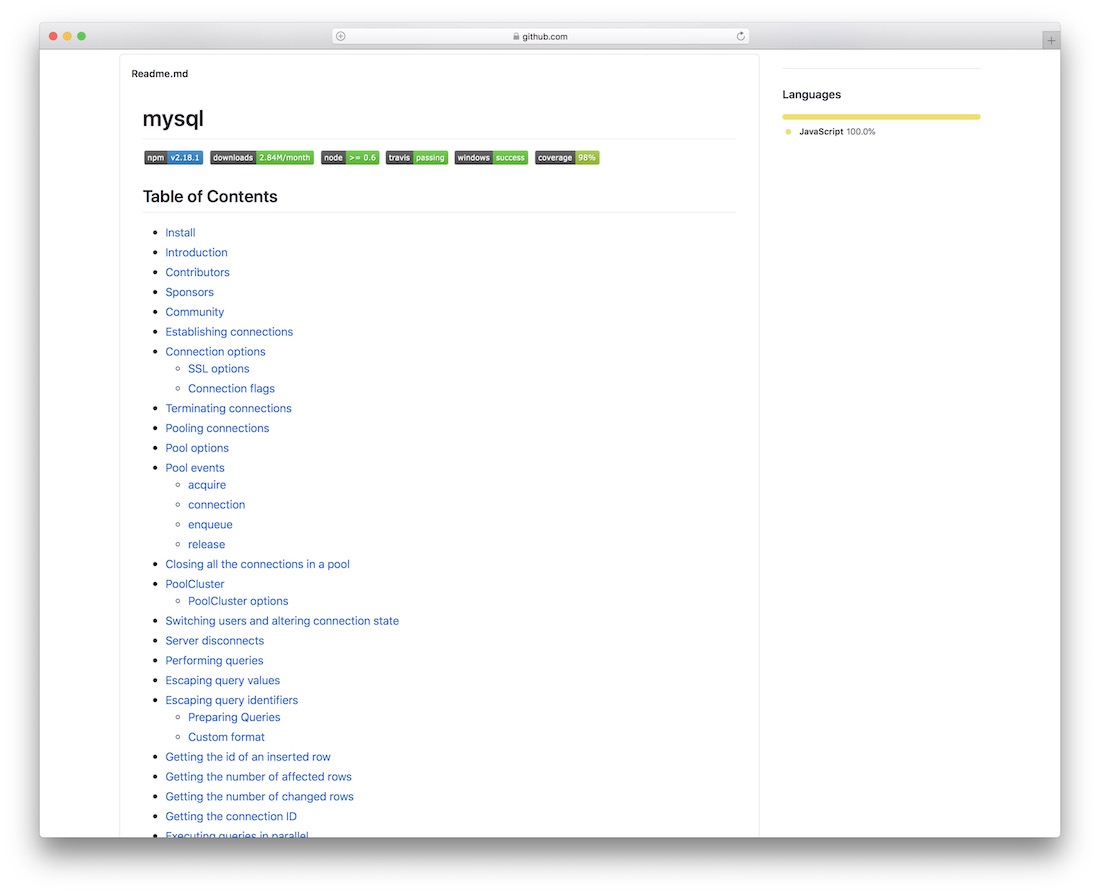Click the Table of Contents heading
This screenshot has width=1100, height=894.
210,196
